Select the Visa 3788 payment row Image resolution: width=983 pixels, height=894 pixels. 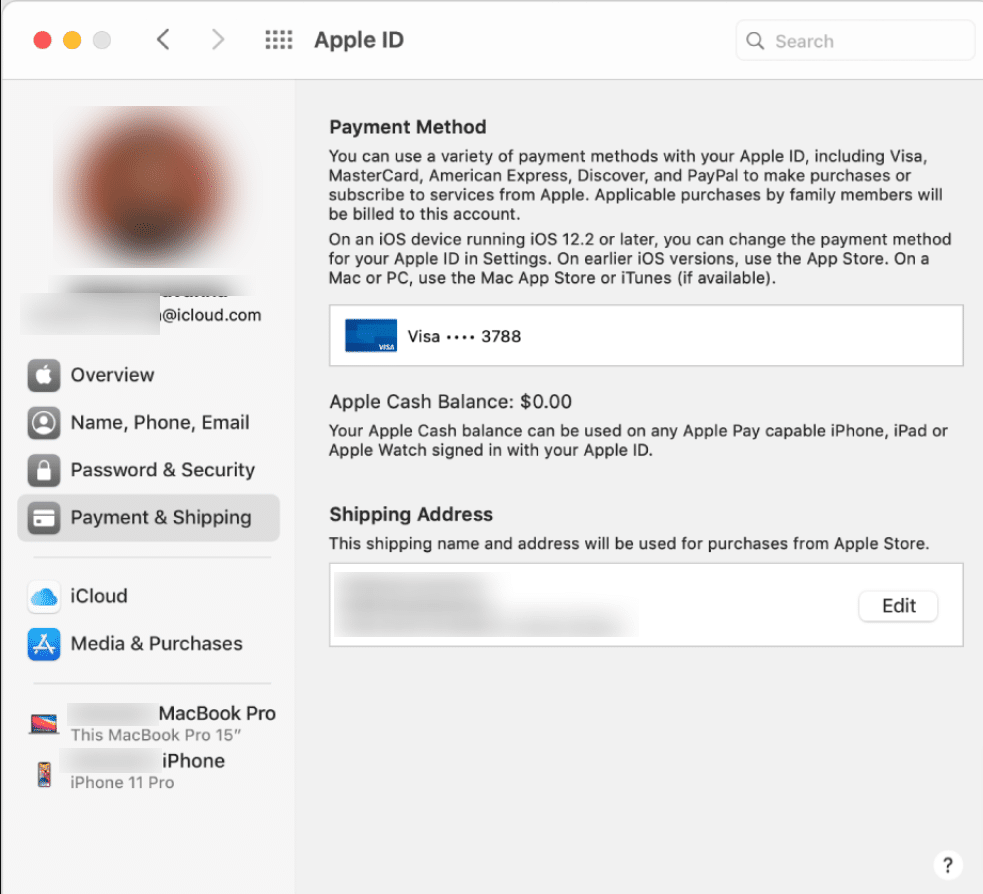[x=646, y=335]
